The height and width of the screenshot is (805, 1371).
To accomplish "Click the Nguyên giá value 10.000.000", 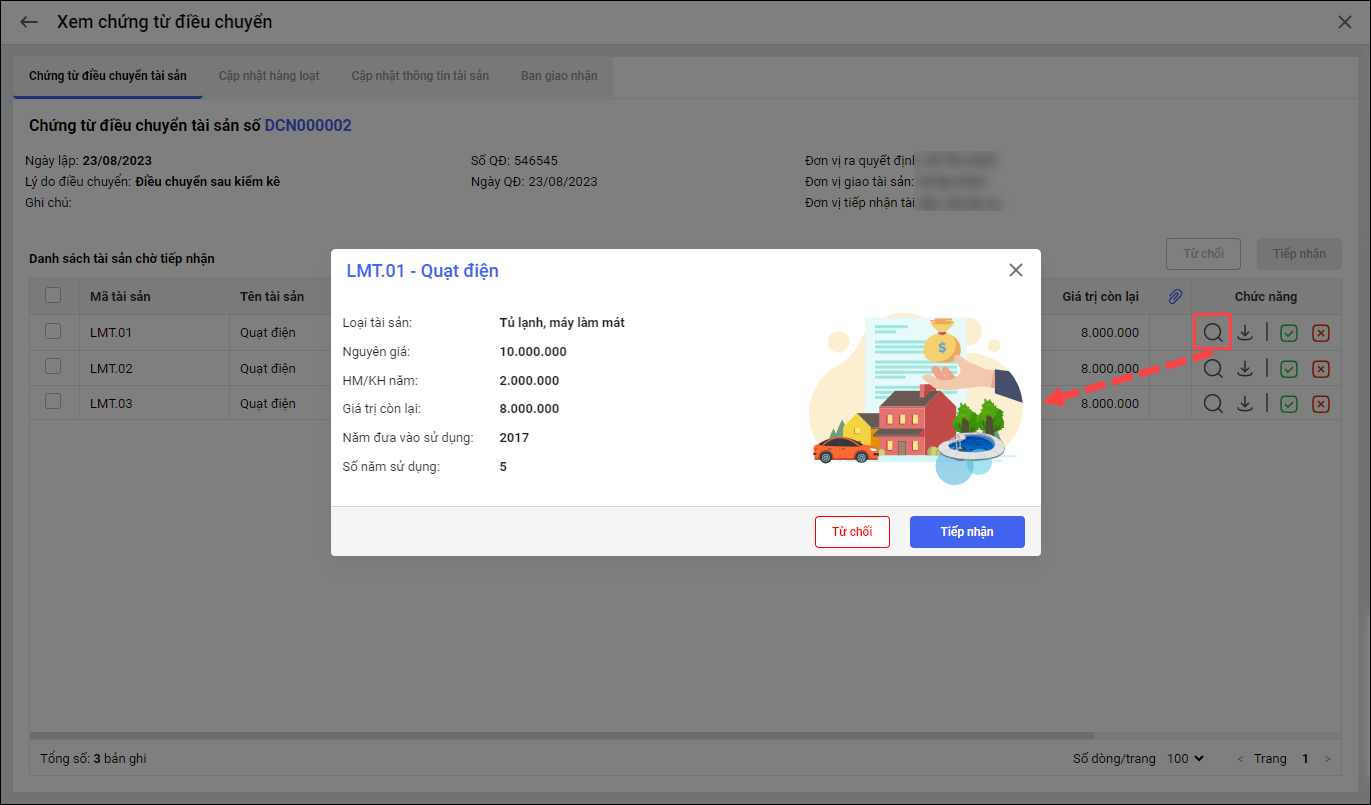I will coord(533,352).
